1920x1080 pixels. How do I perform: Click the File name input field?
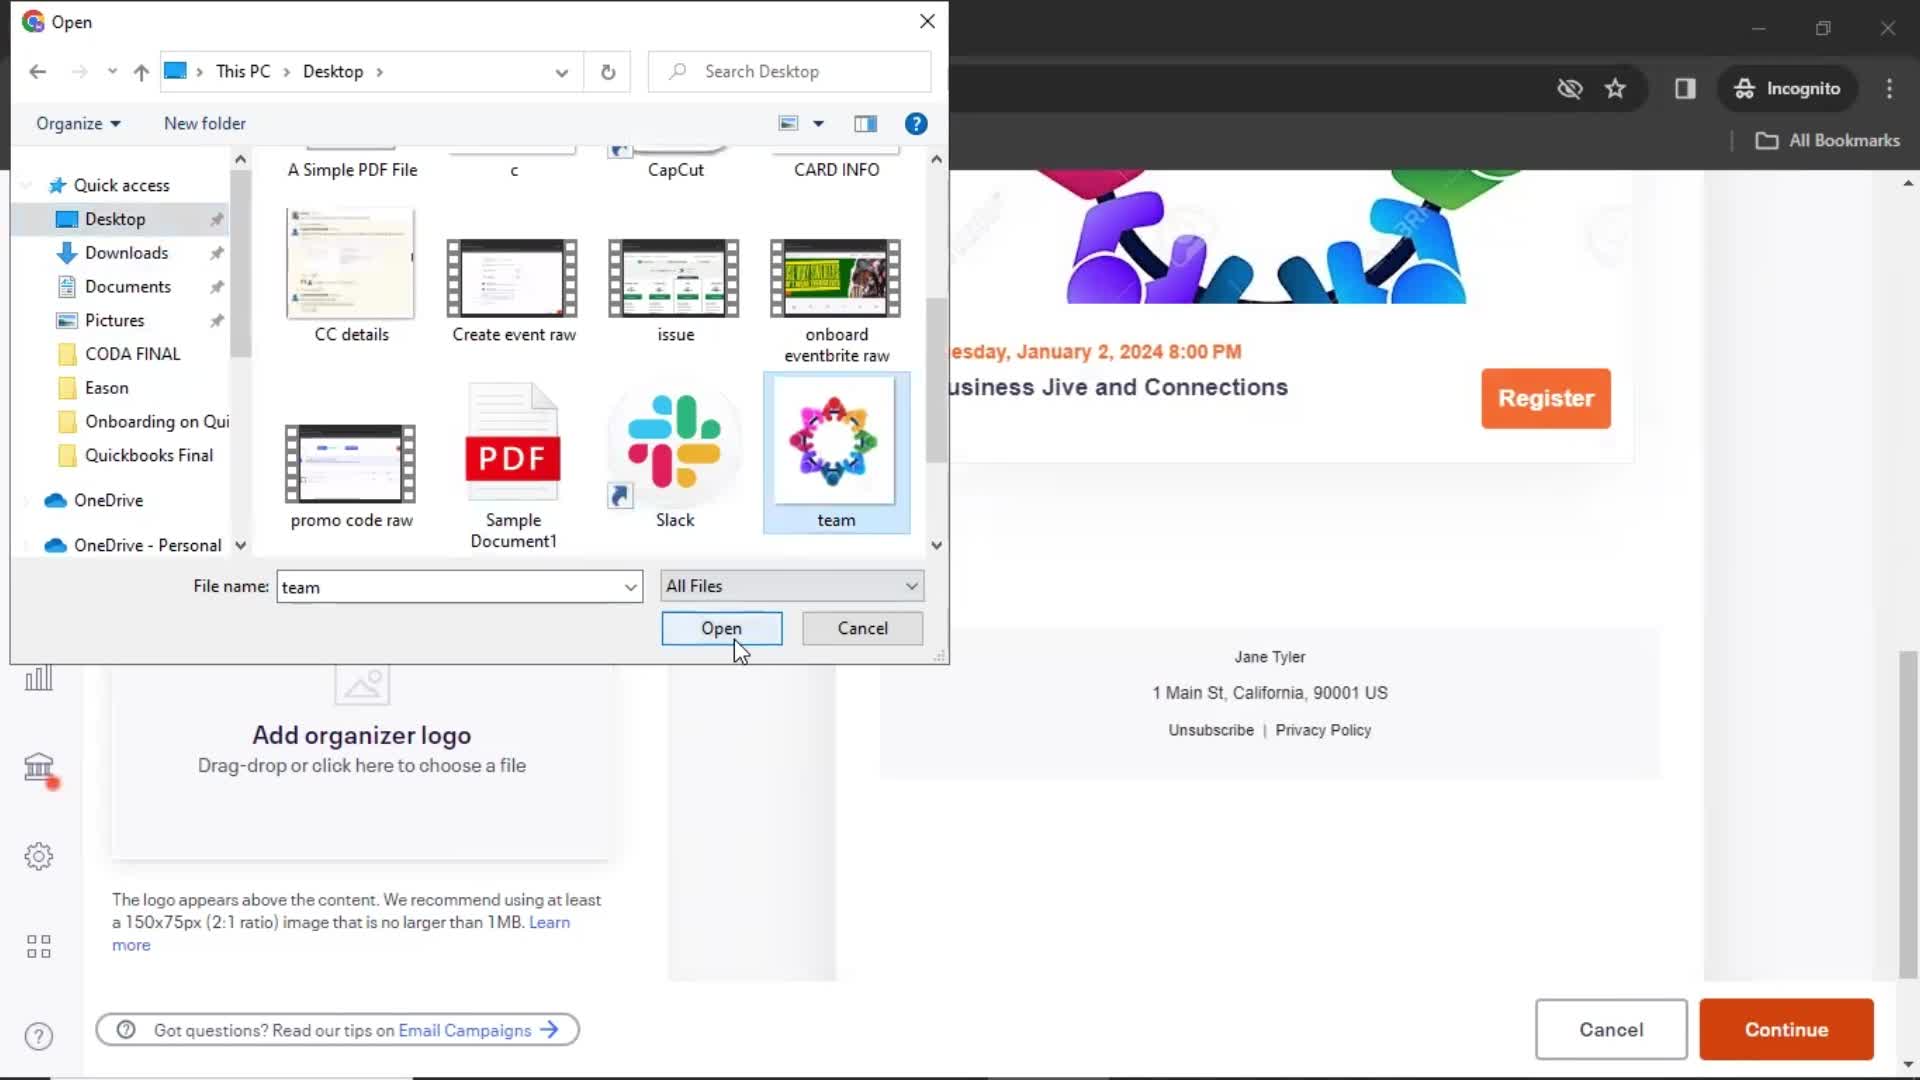[x=450, y=587]
